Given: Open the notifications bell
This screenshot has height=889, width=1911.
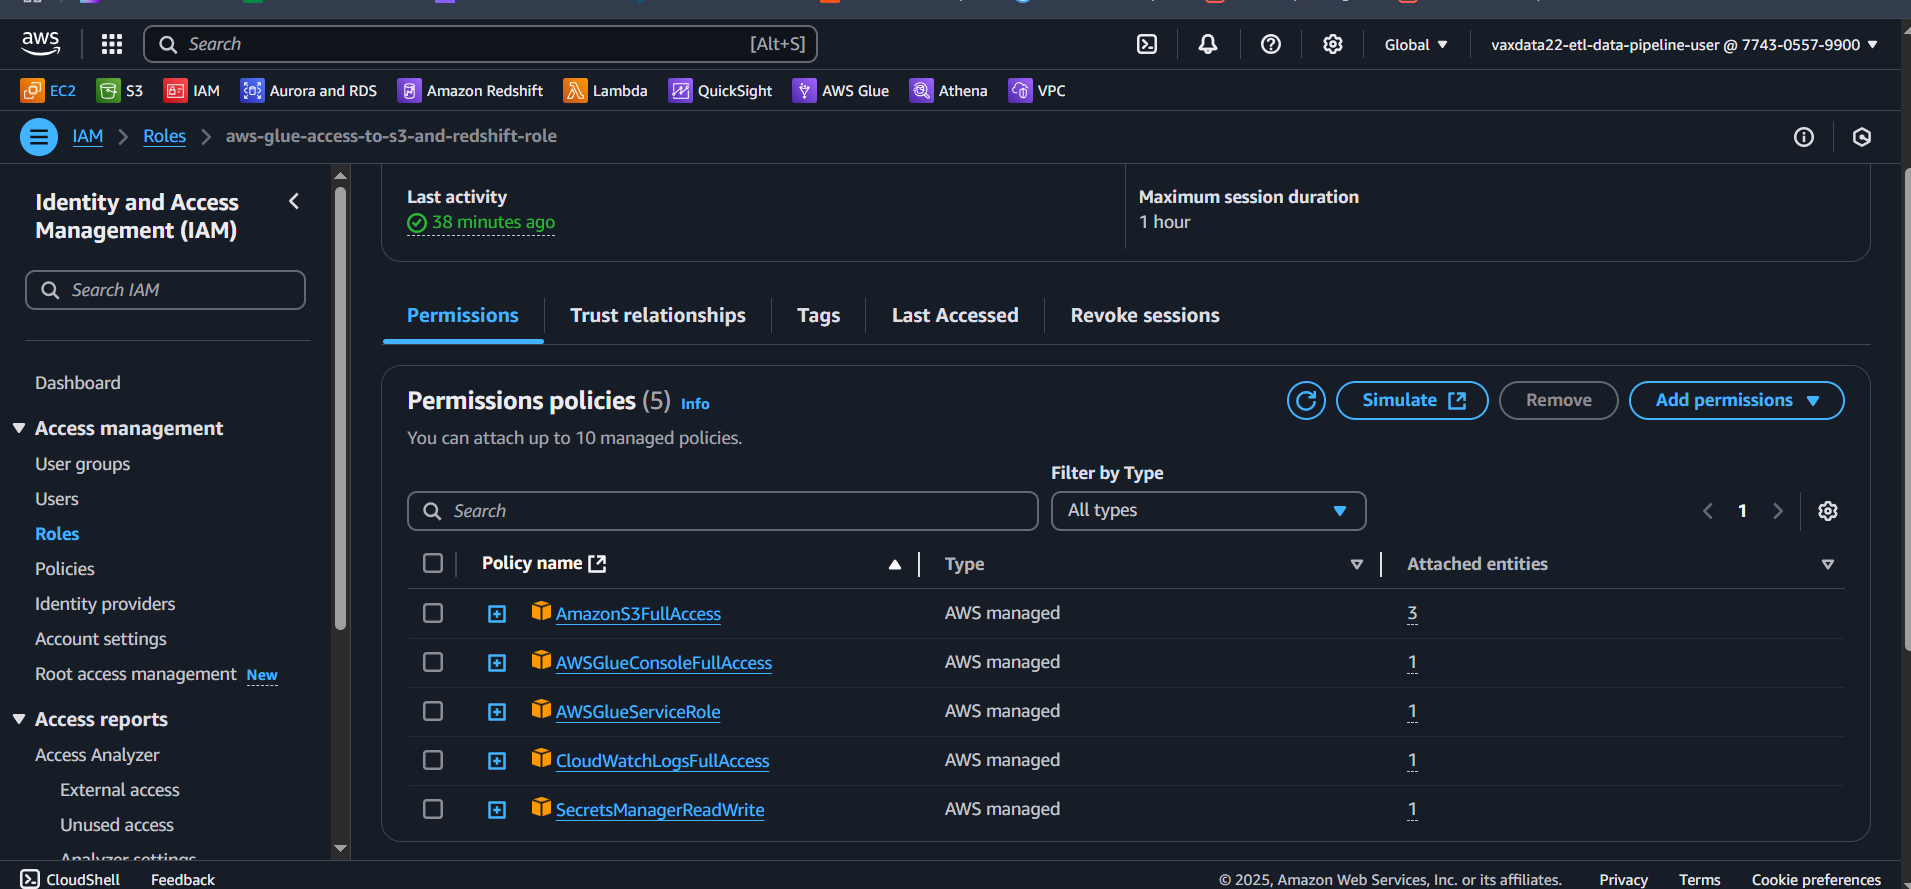Looking at the screenshot, I should [1208, 44].
